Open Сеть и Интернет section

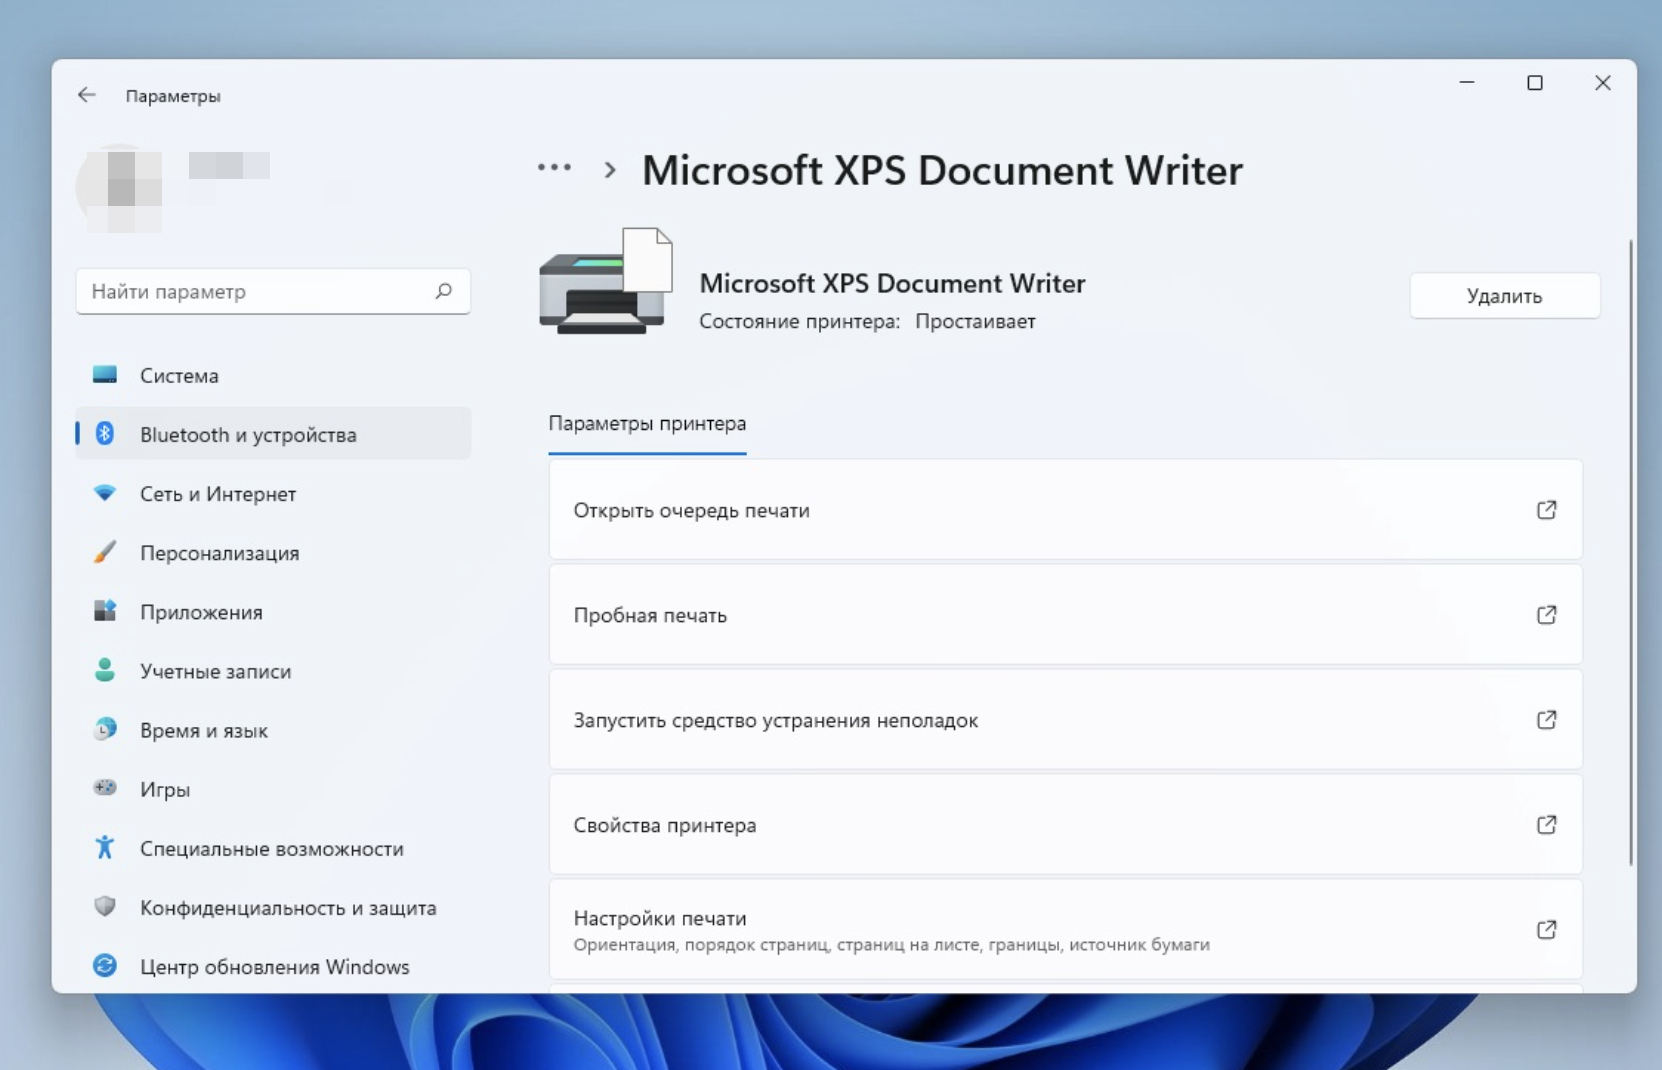273,493
